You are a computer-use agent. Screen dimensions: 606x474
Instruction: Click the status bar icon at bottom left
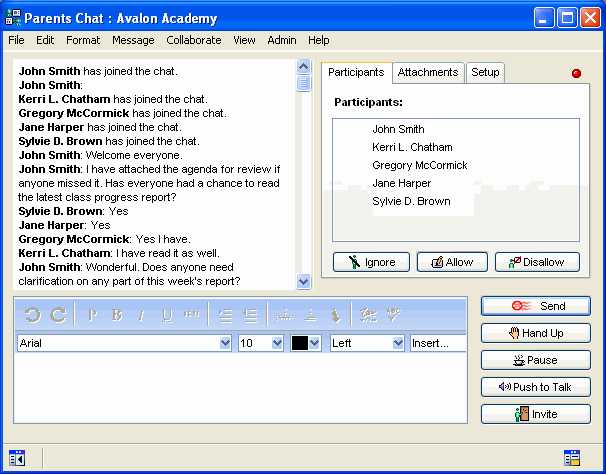click(16, 458)
